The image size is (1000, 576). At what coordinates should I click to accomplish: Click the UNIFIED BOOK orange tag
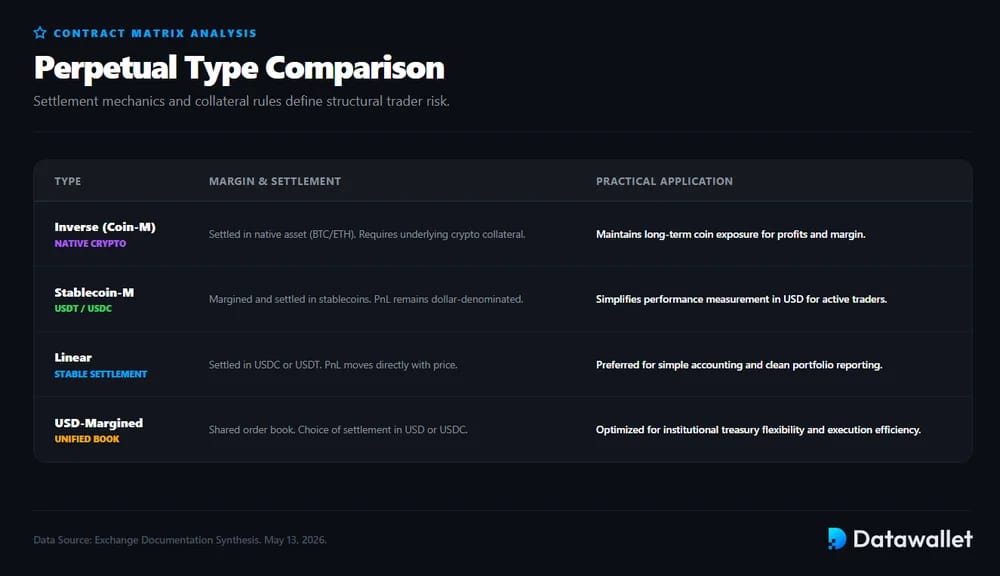click(87, 439)
